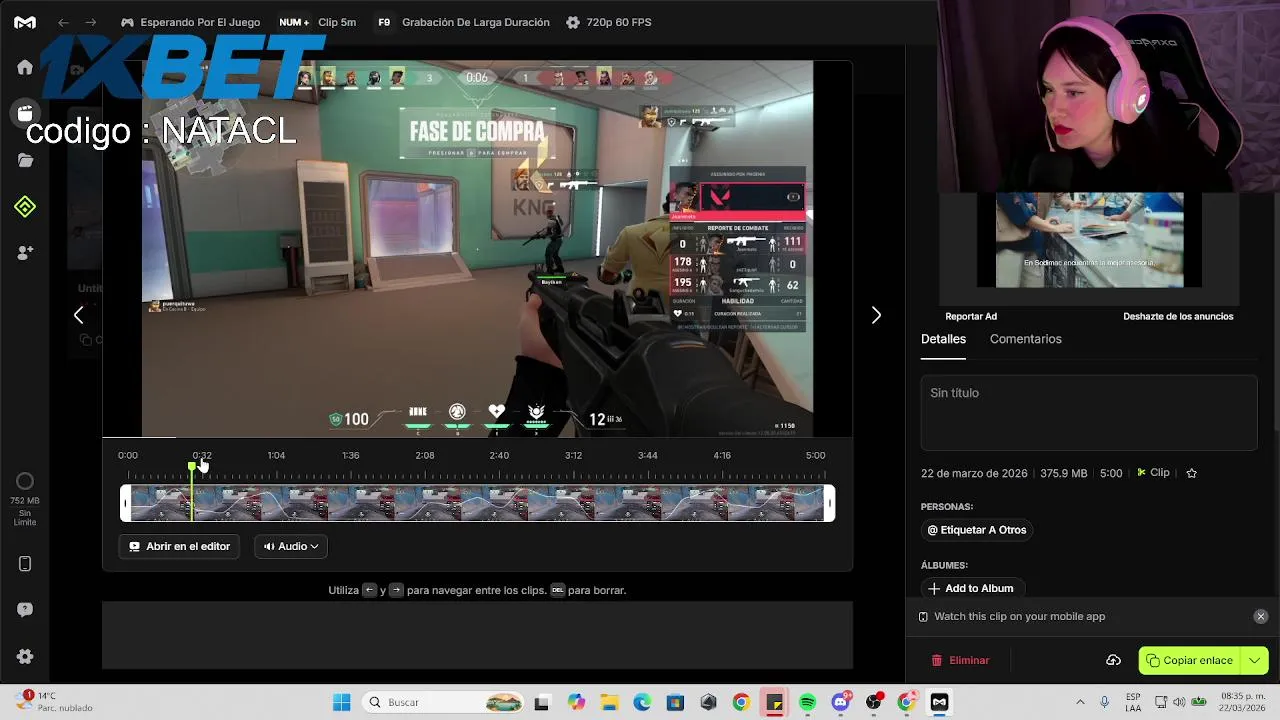This screenshot has height=720, width=1280.
Task: Click Etiquetar A Otros
Action: point(977,530)
